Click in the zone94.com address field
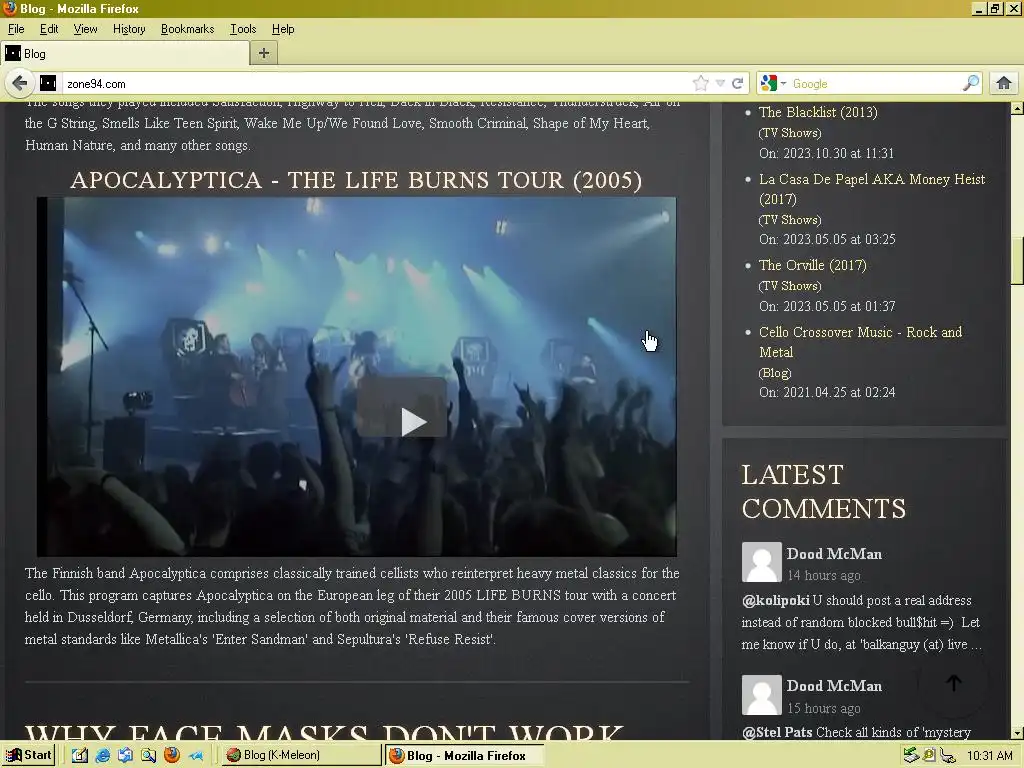Screen dimensions: 1024x768 pos(376,84)
